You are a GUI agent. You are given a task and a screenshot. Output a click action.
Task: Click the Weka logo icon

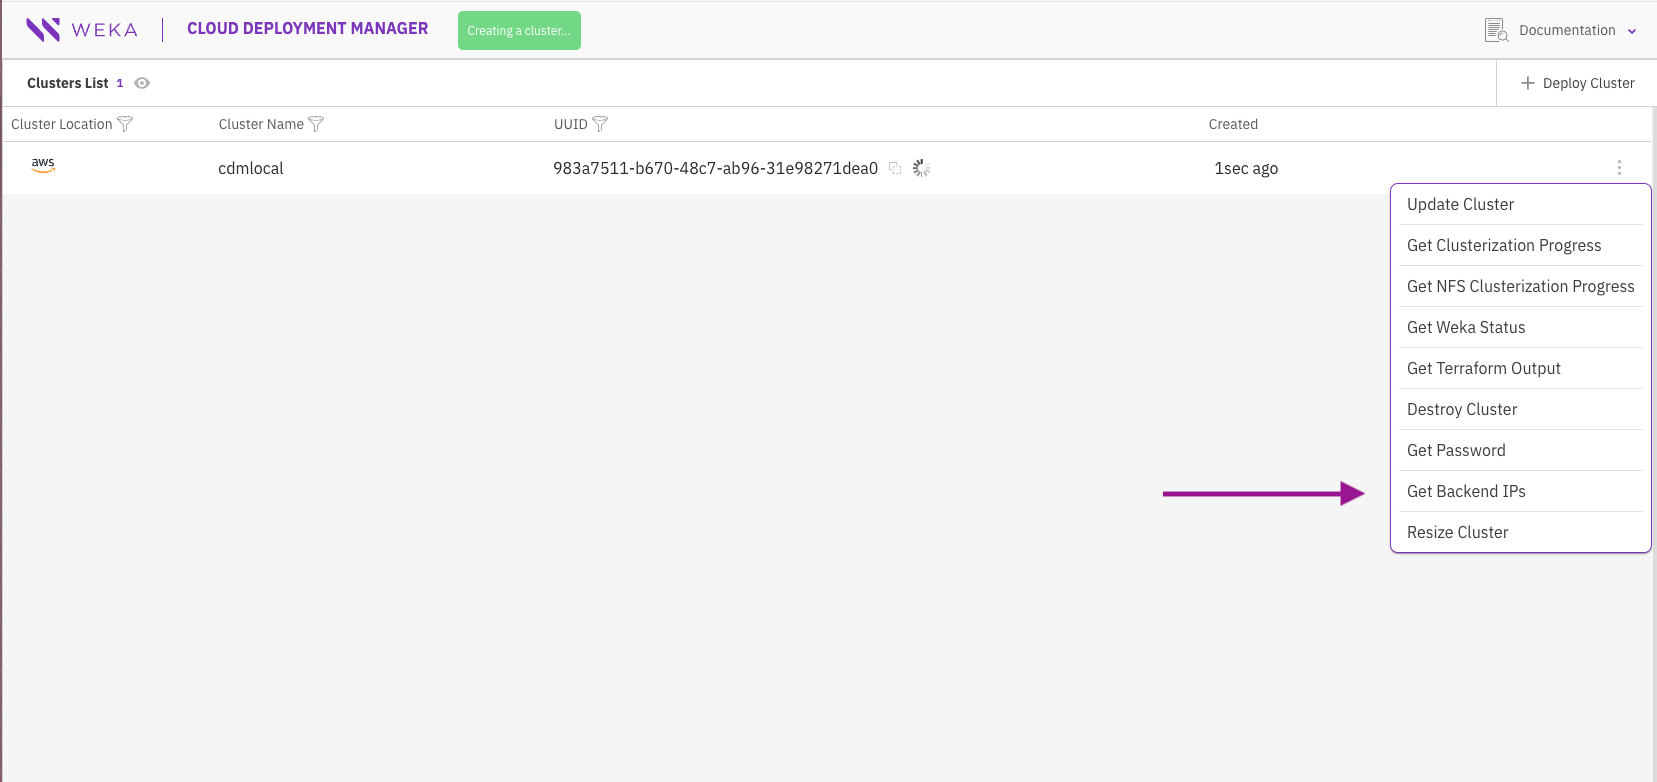click(43, 30)
